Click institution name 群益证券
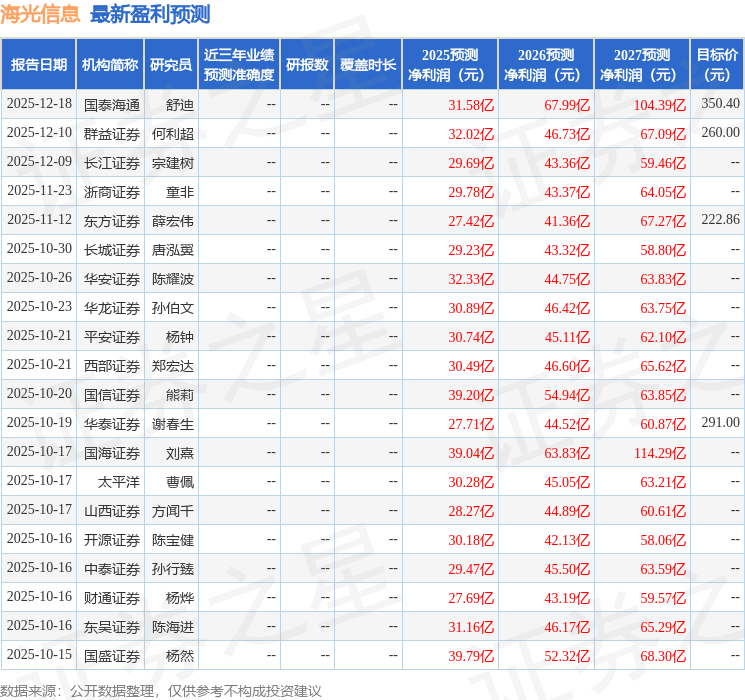 tap(112, 134)
